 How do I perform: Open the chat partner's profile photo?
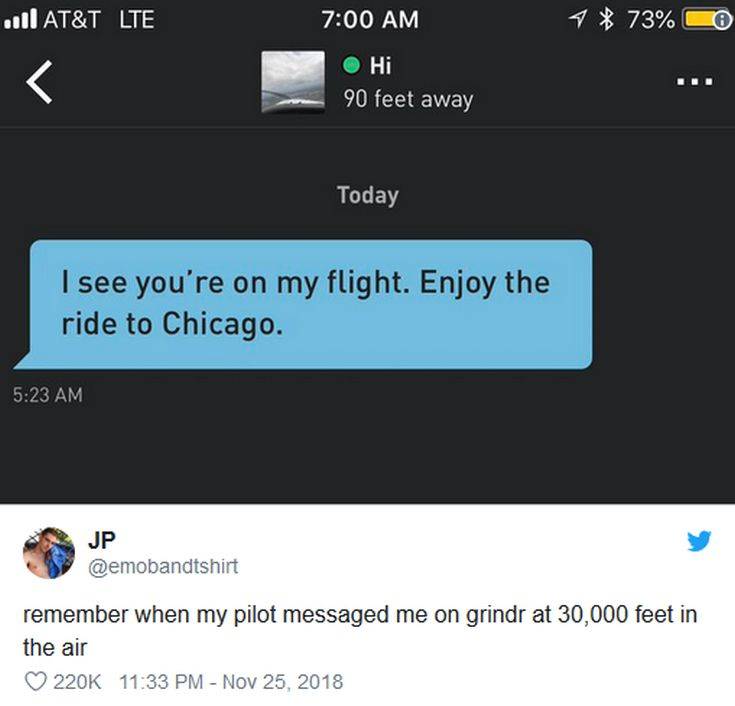292,81
